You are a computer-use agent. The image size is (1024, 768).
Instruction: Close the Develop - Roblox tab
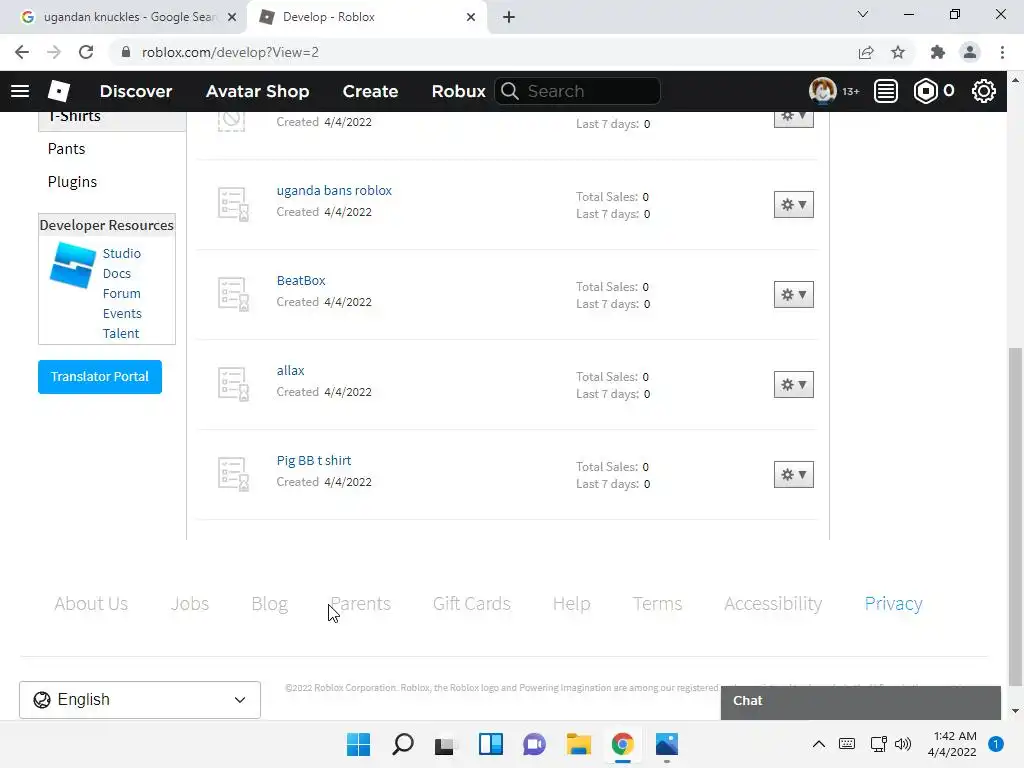(x=471, y=17)
